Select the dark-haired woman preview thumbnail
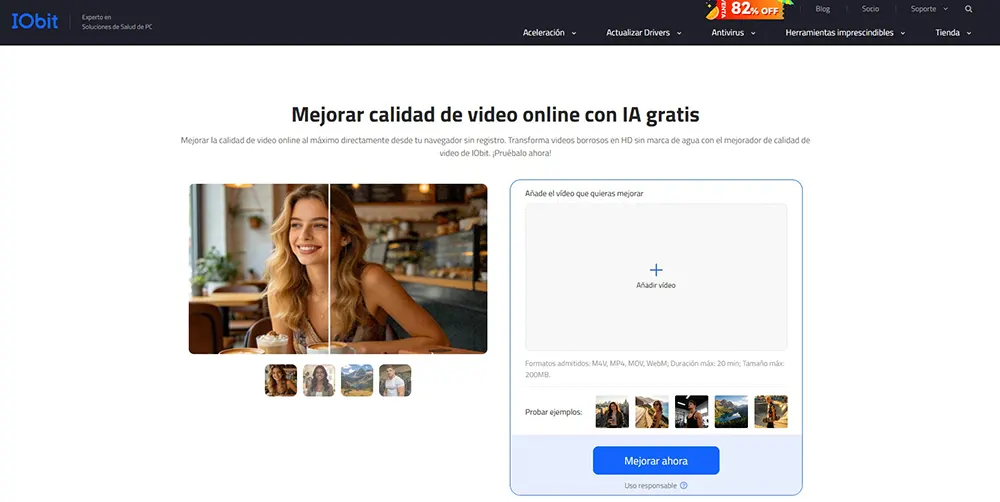Viewport: 1000px width, 502px height. point(319,380)
